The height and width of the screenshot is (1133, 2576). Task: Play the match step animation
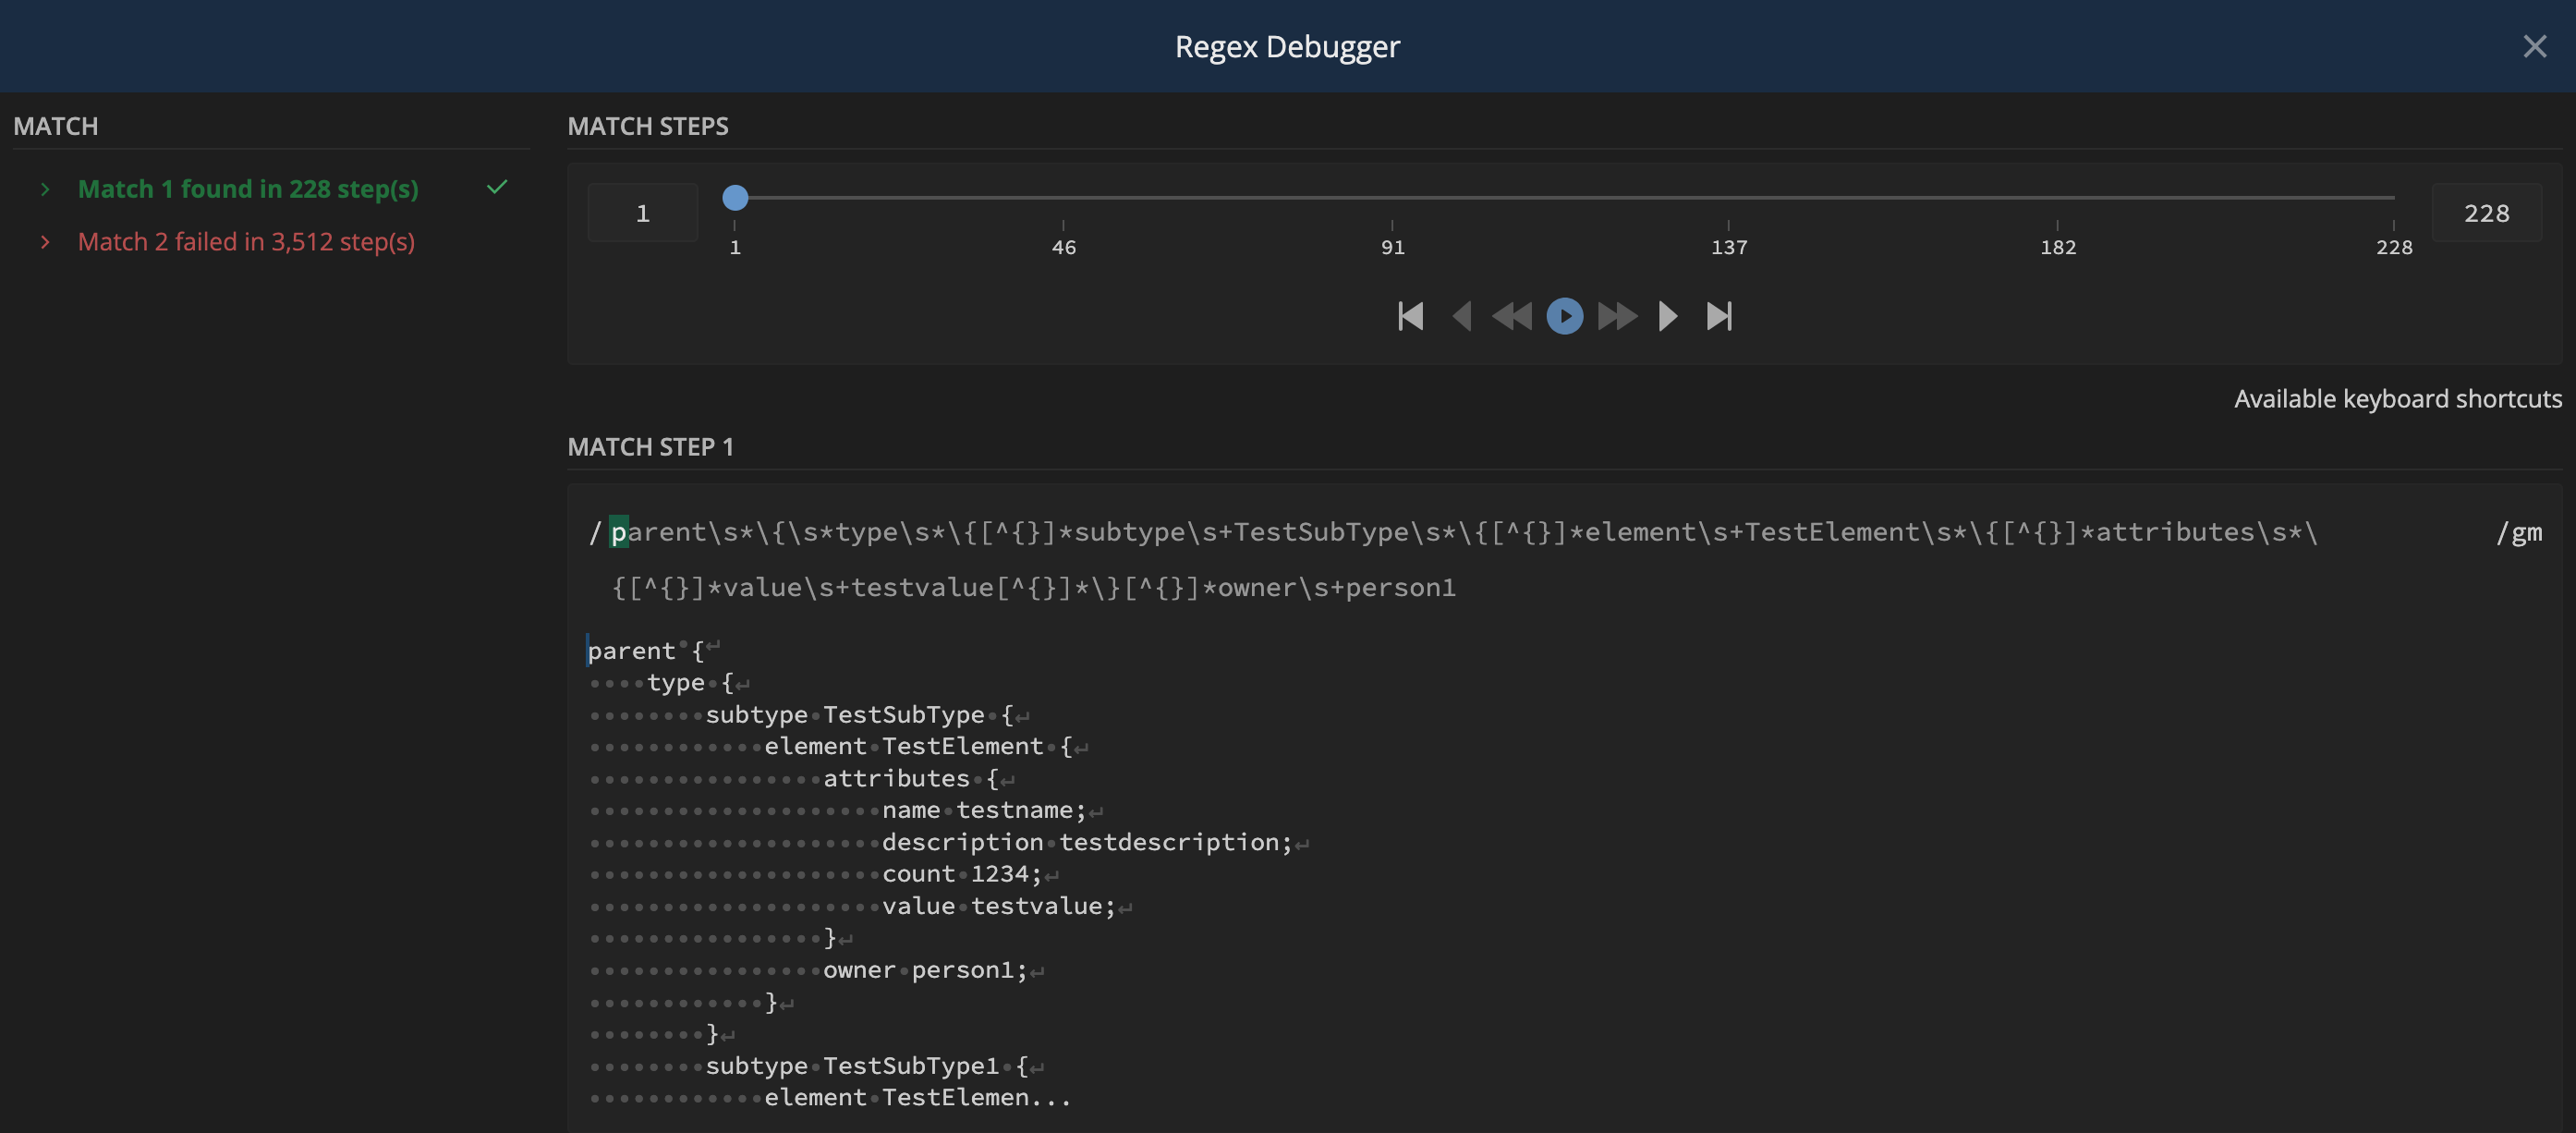(1565, 316)
